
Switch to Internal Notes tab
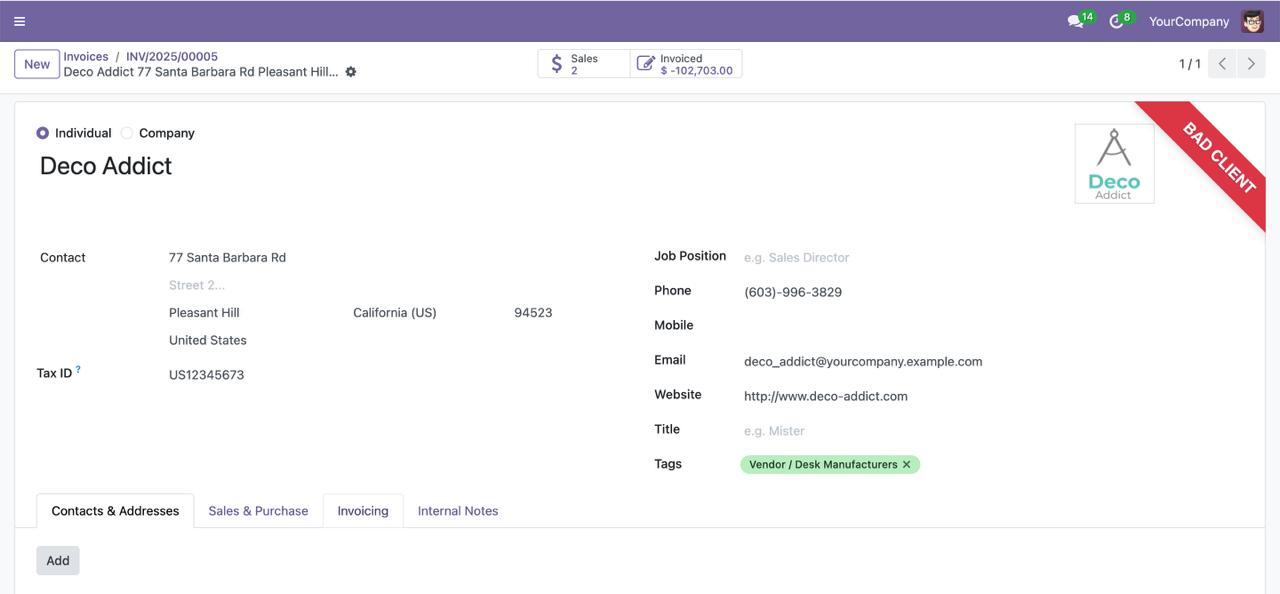(x=458, y=511)
